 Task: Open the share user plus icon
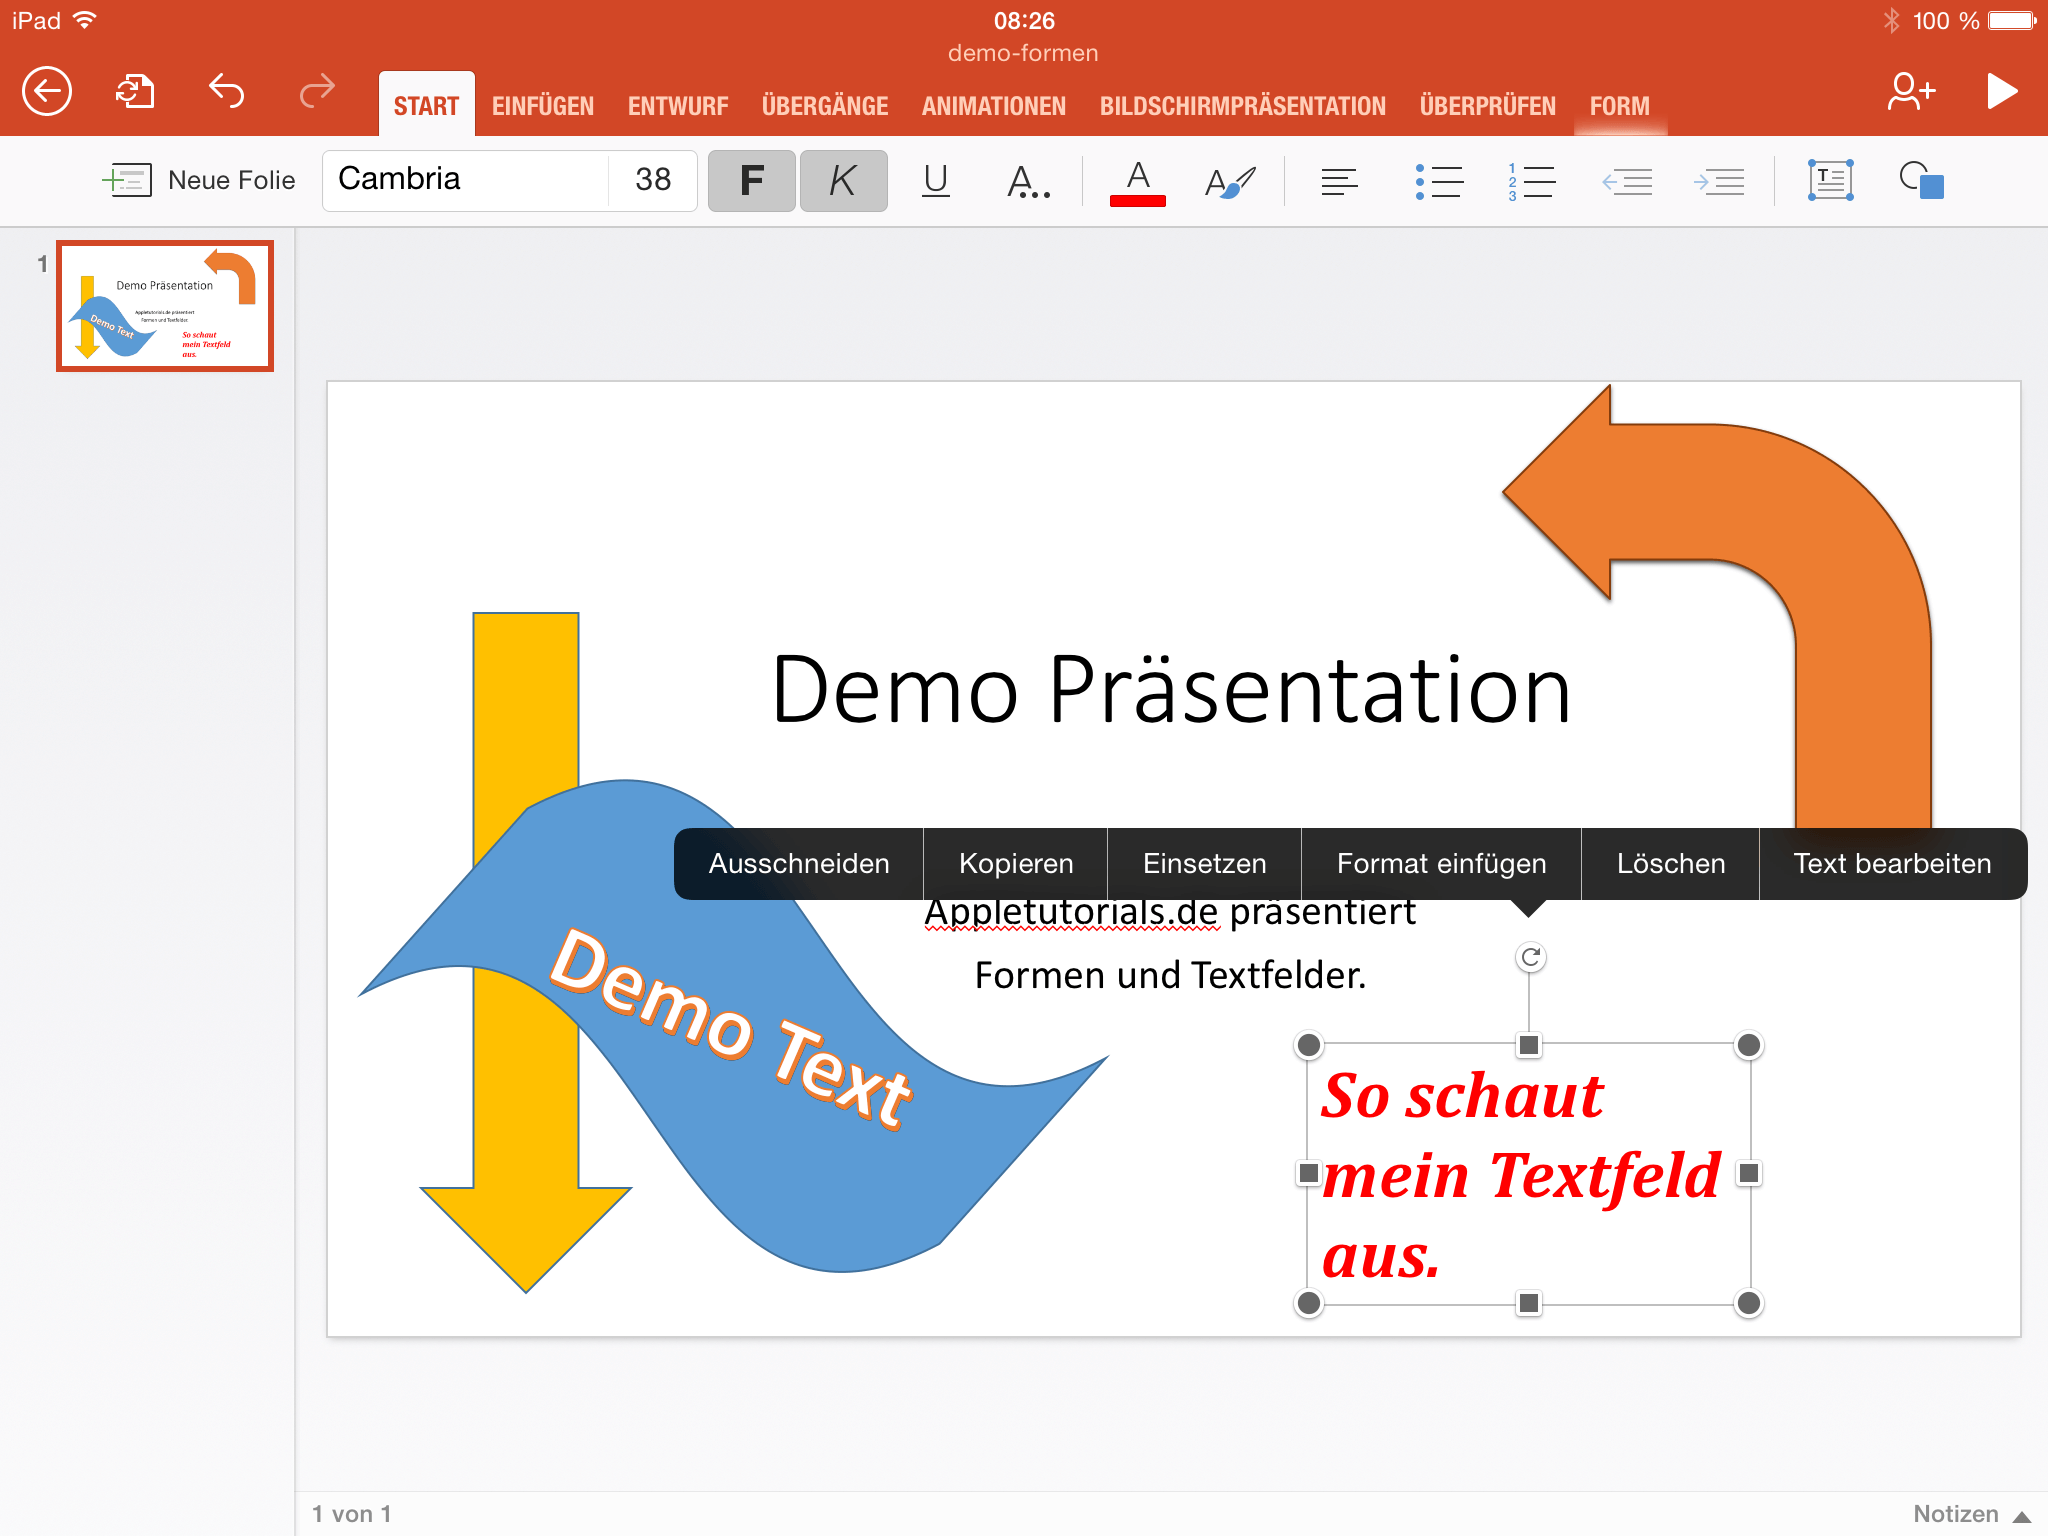tap(1910, 92)
